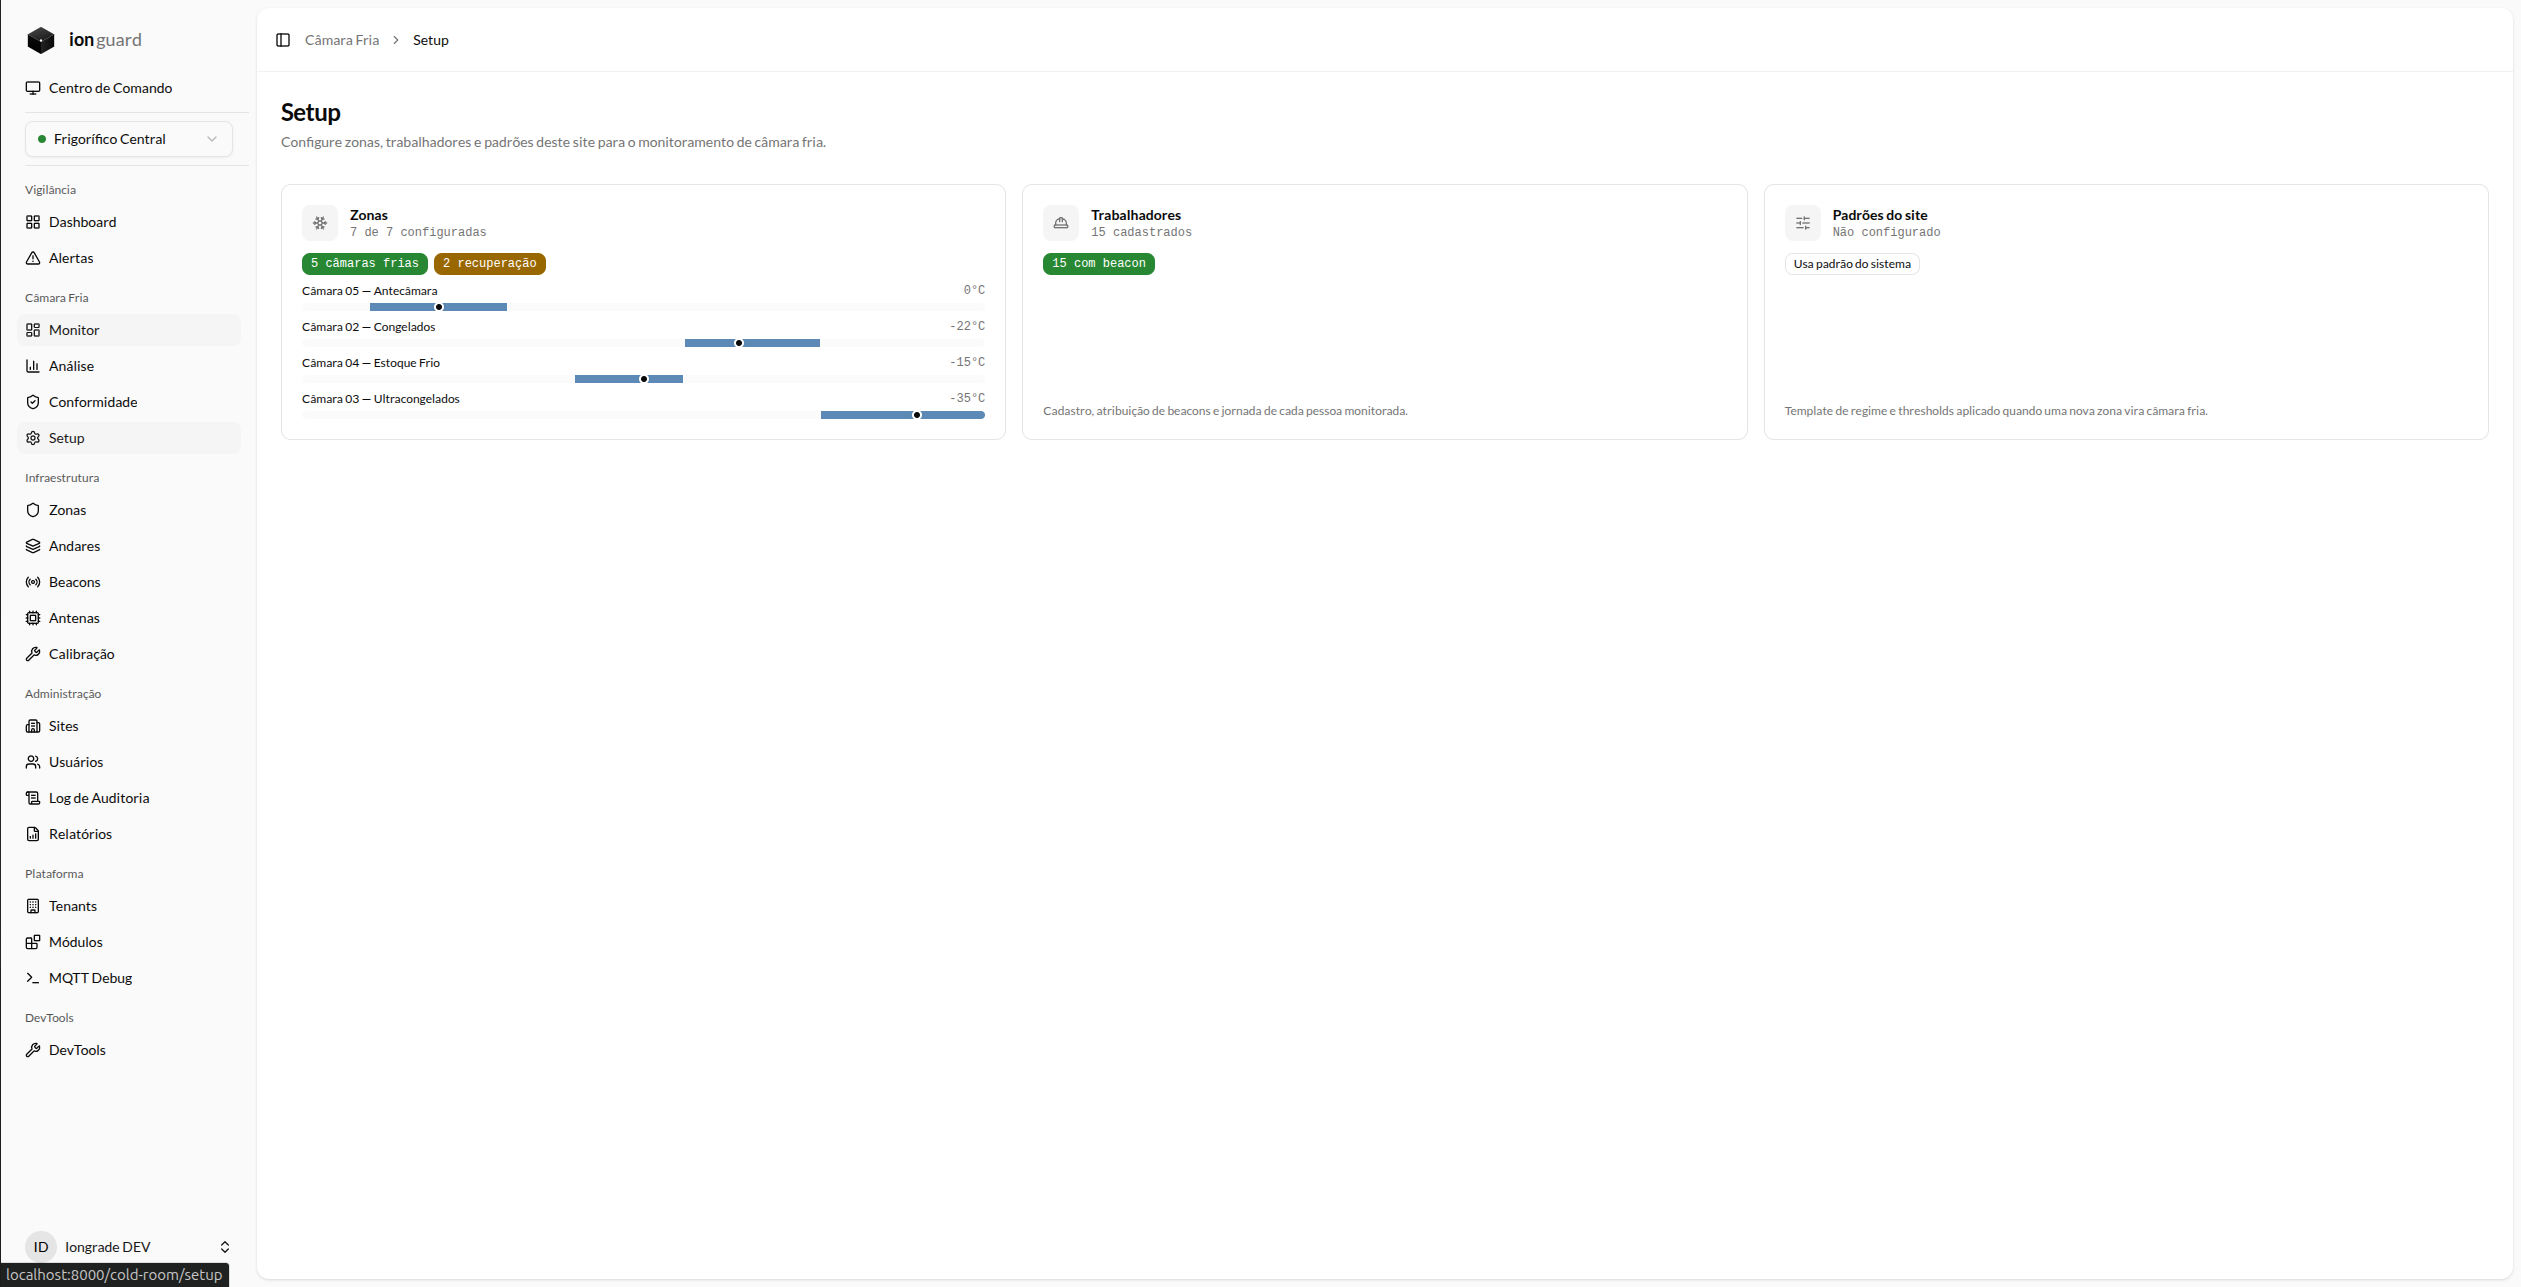Open the Zonas card title

click(369, 215)
